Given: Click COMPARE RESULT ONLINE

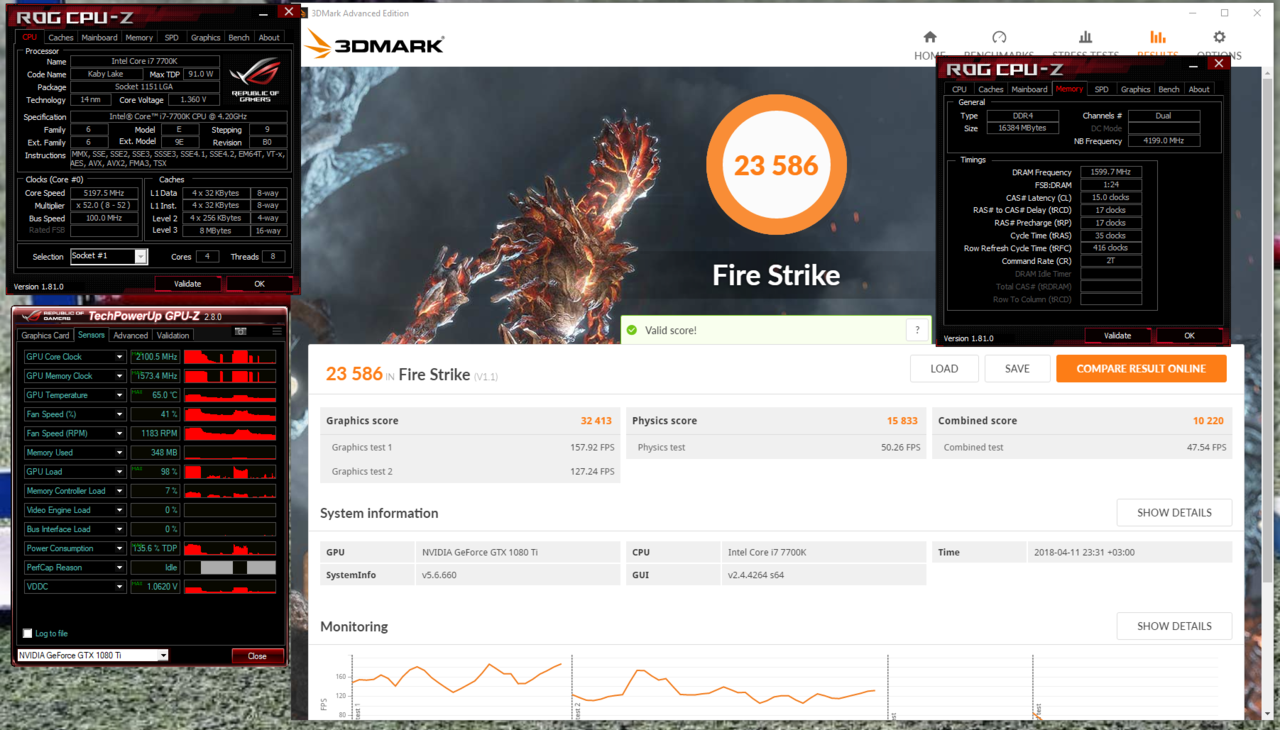Looking at the screenshot, I should pyautogui.click(x=1141, y=368).
